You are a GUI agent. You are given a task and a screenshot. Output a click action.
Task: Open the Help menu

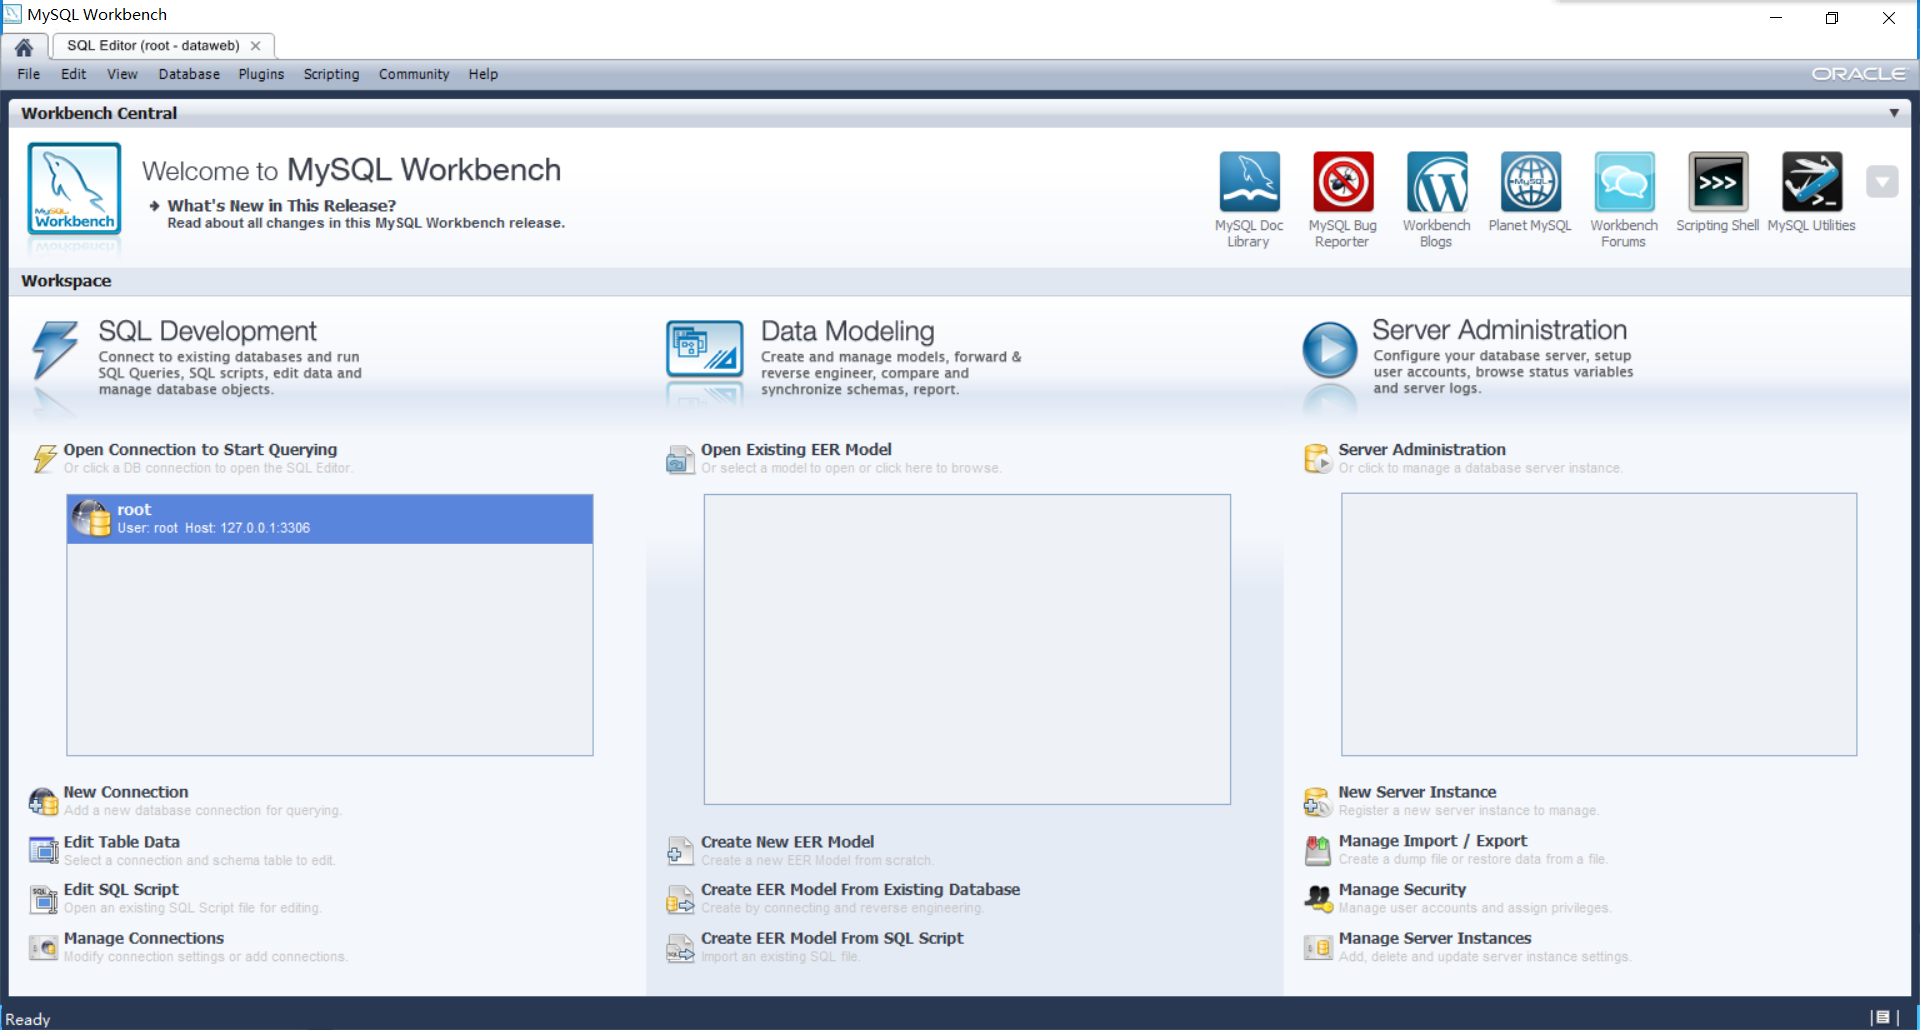click(x=483, y=74)
